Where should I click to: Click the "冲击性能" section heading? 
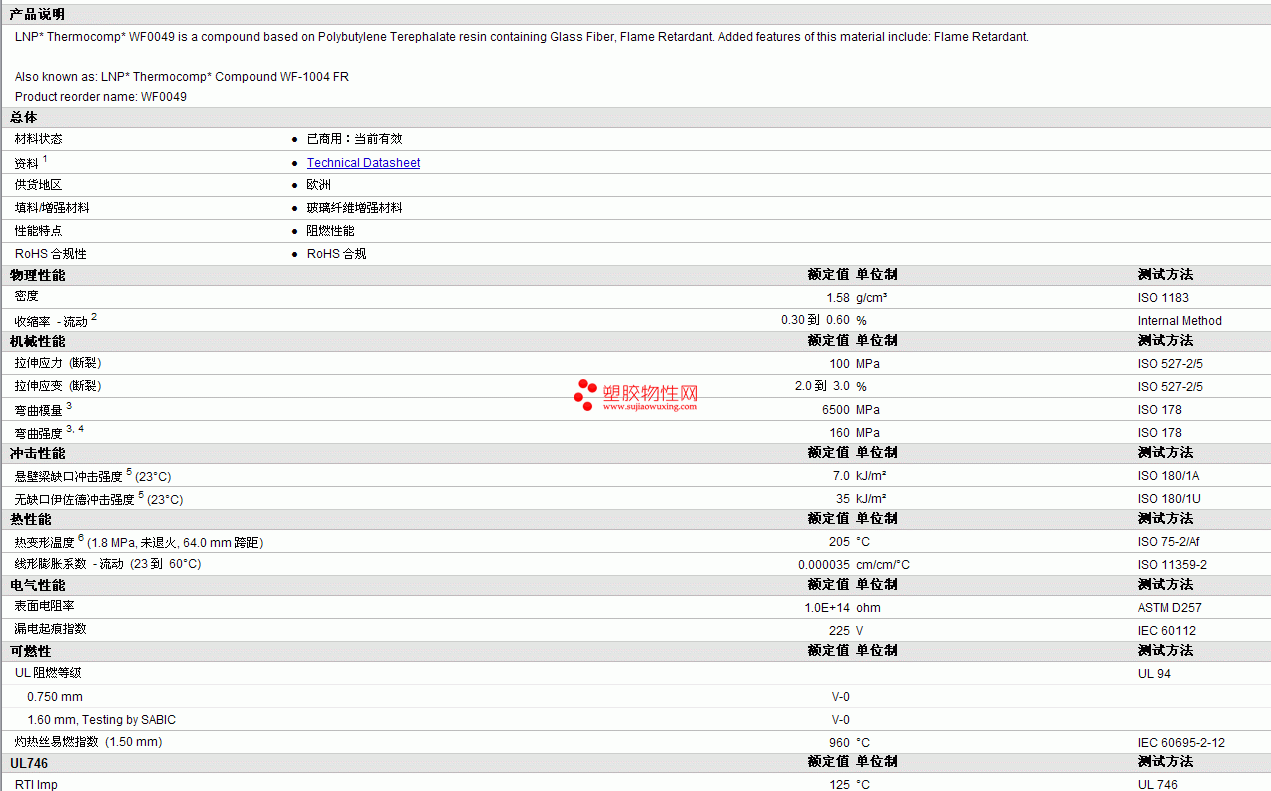click(x=38, y=453)
